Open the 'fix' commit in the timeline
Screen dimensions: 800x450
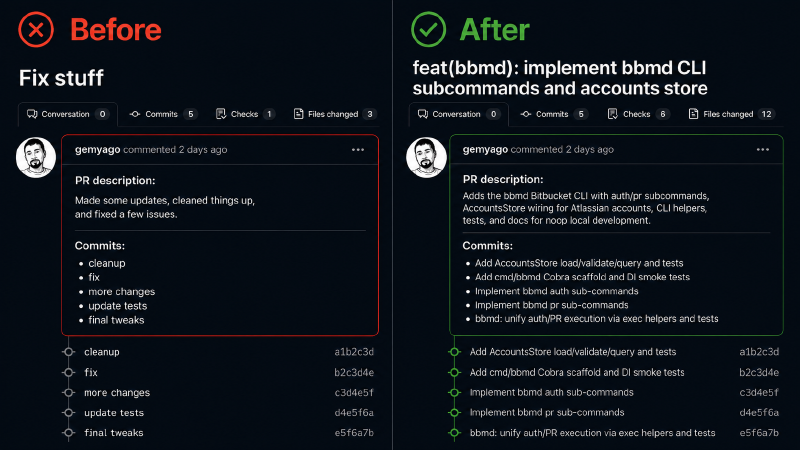click(91, 372)
